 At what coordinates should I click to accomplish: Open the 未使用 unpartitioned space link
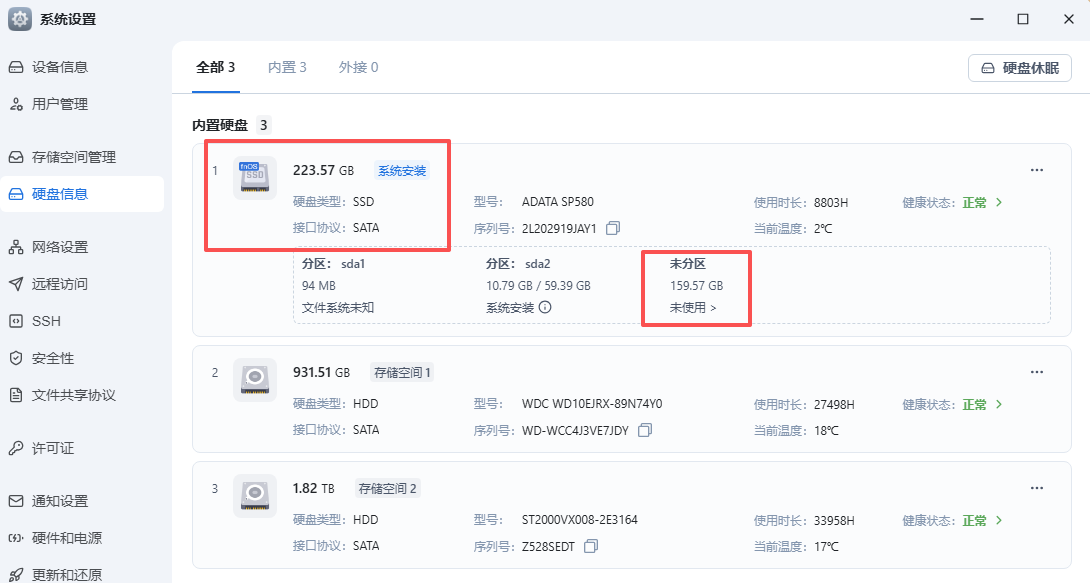693,308
